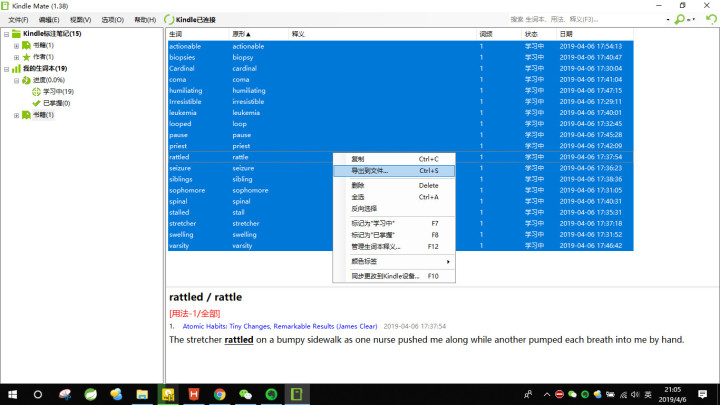Image resolution: width=720 pixels, height=405 pixels.
Task: Open the Atomic Habits book link
Action: 280,326
